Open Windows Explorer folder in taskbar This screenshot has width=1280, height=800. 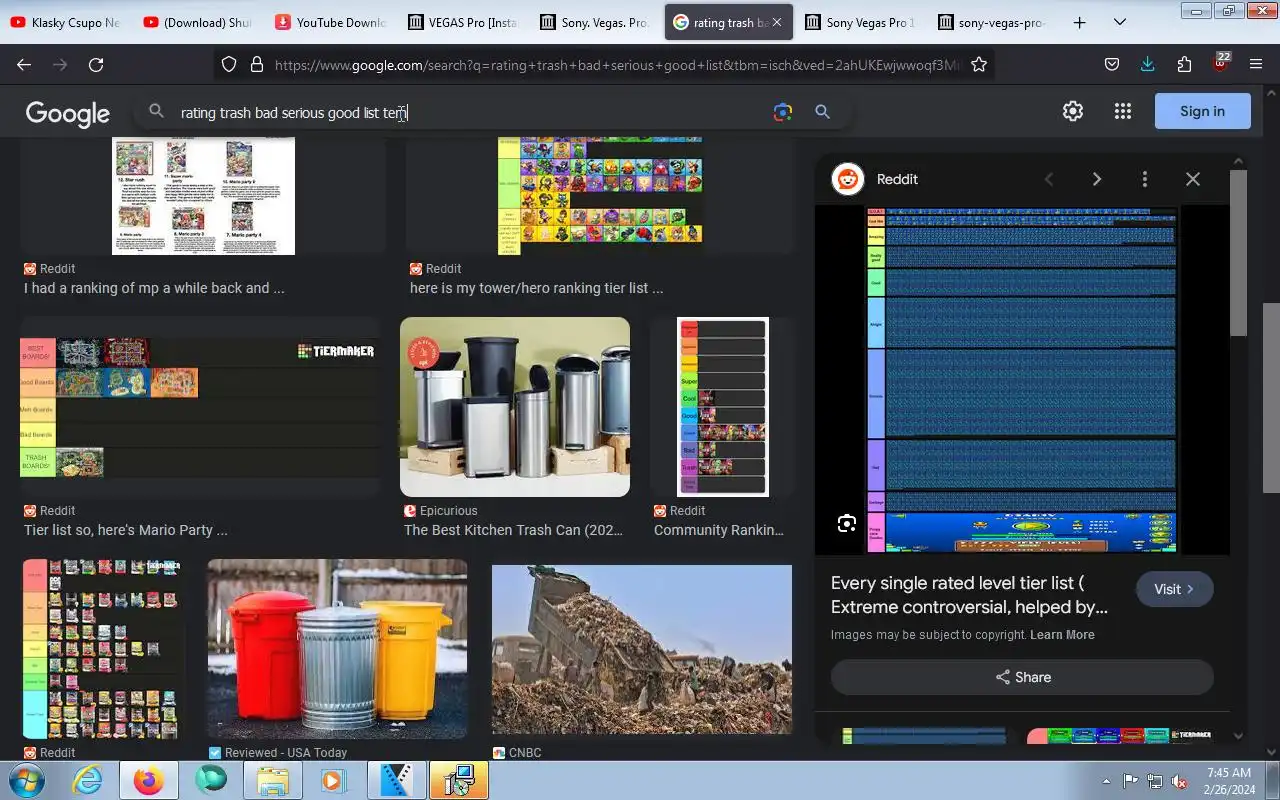pyautogui.click(x=272, y=780)
